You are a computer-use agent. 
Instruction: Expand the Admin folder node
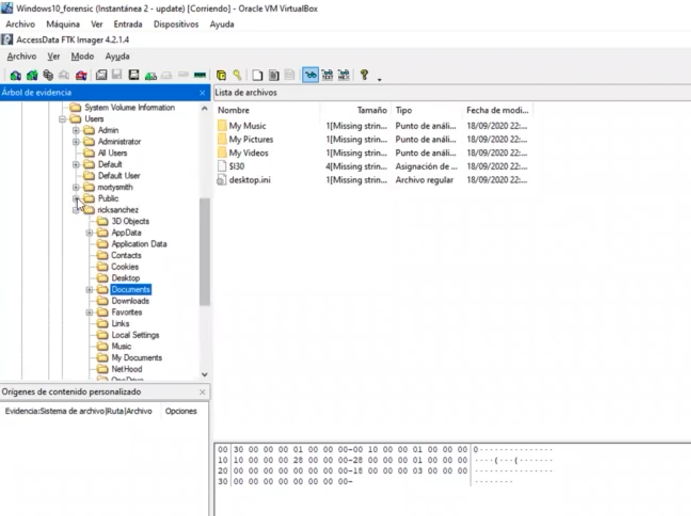tap(76, 130)
